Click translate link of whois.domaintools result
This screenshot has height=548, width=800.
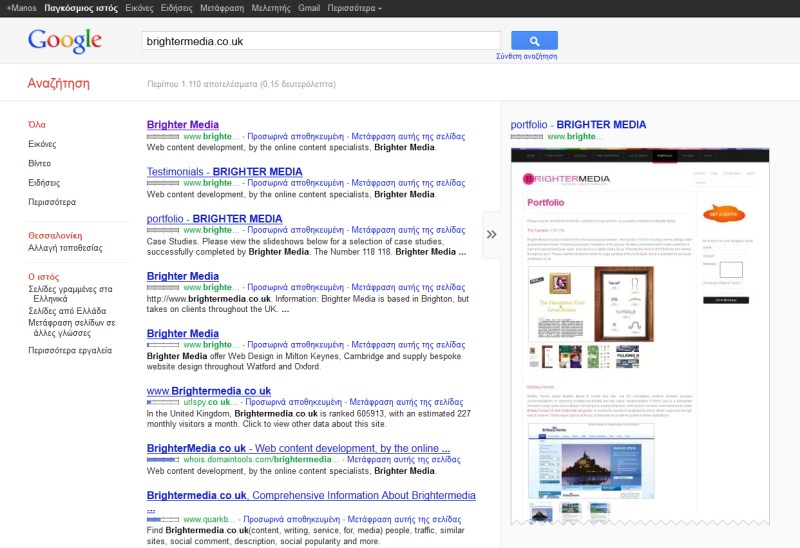404,459
